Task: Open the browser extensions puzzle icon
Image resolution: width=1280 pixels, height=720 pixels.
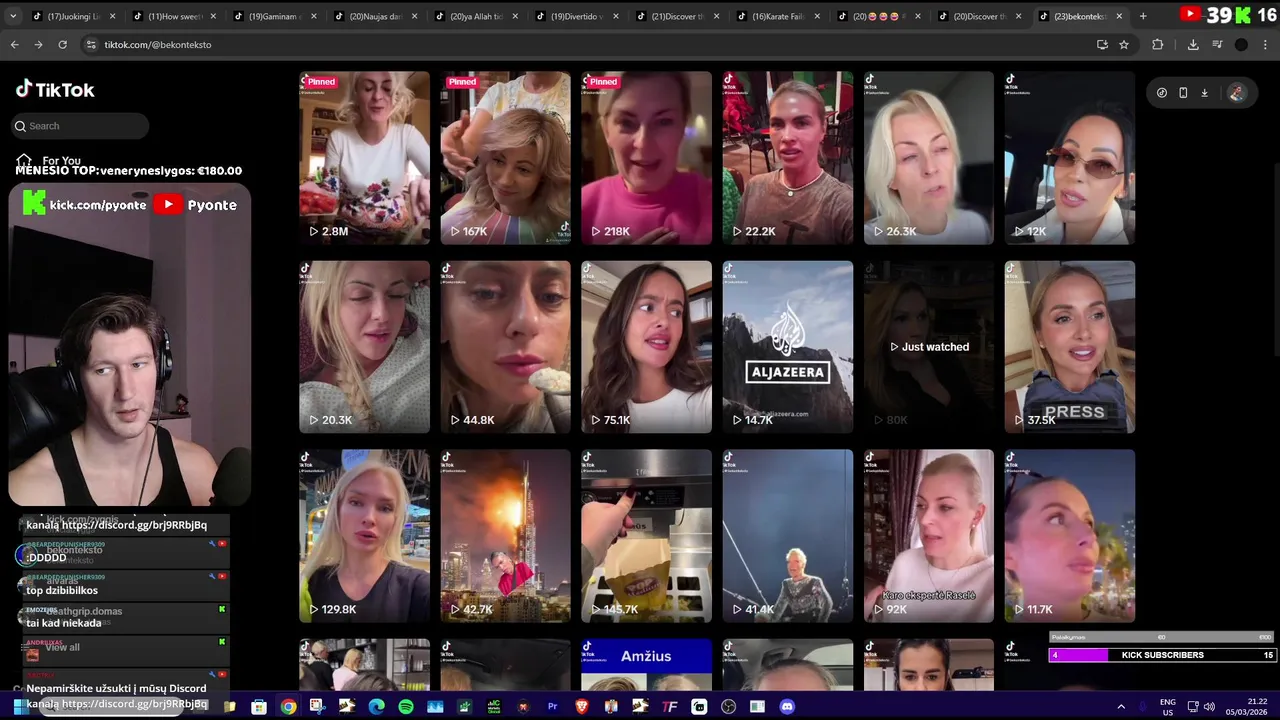Action: (x=1158, y=45)
